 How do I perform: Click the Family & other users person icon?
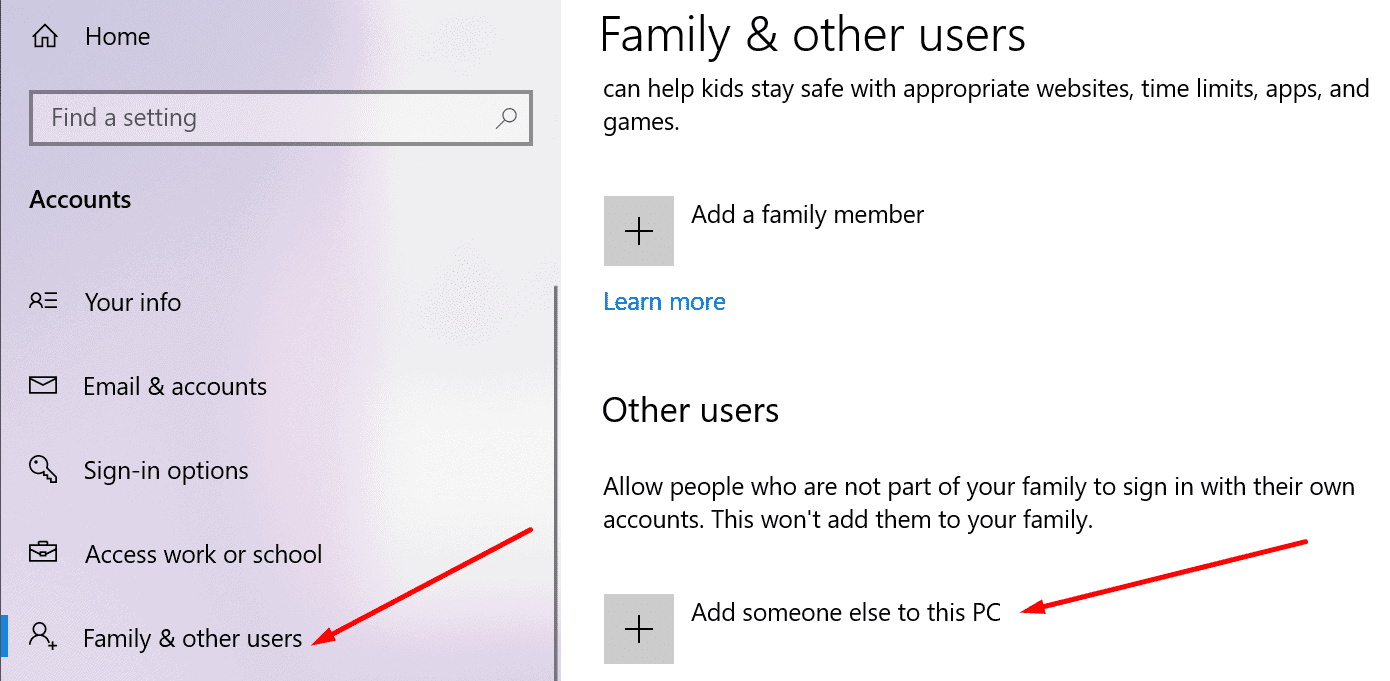(x=43, y=636)
